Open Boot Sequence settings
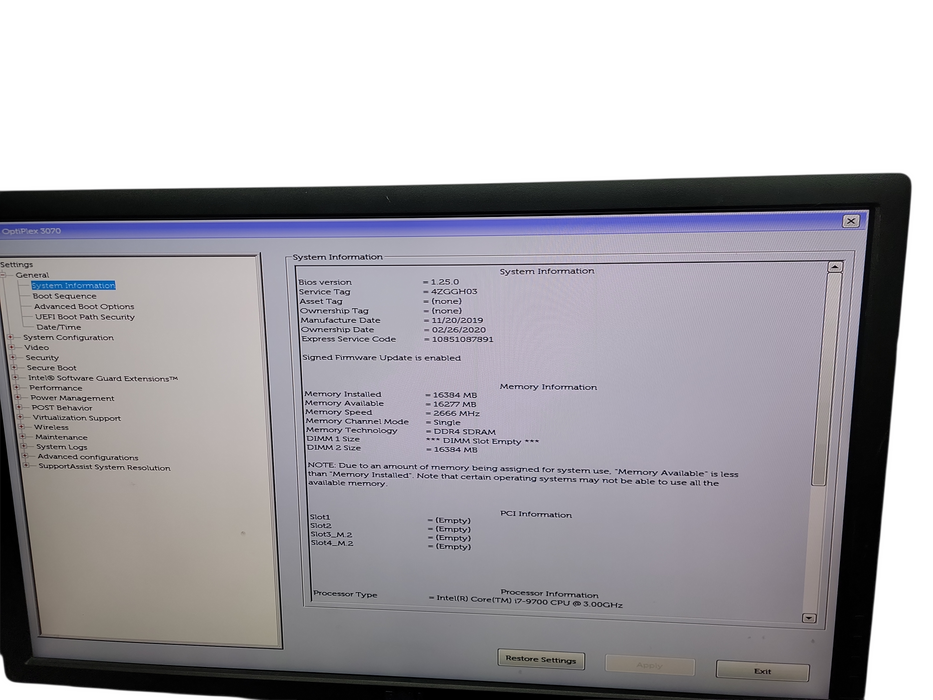Image resolution: width=933 pixels, height=700 pixels. (x=64, y=296)
